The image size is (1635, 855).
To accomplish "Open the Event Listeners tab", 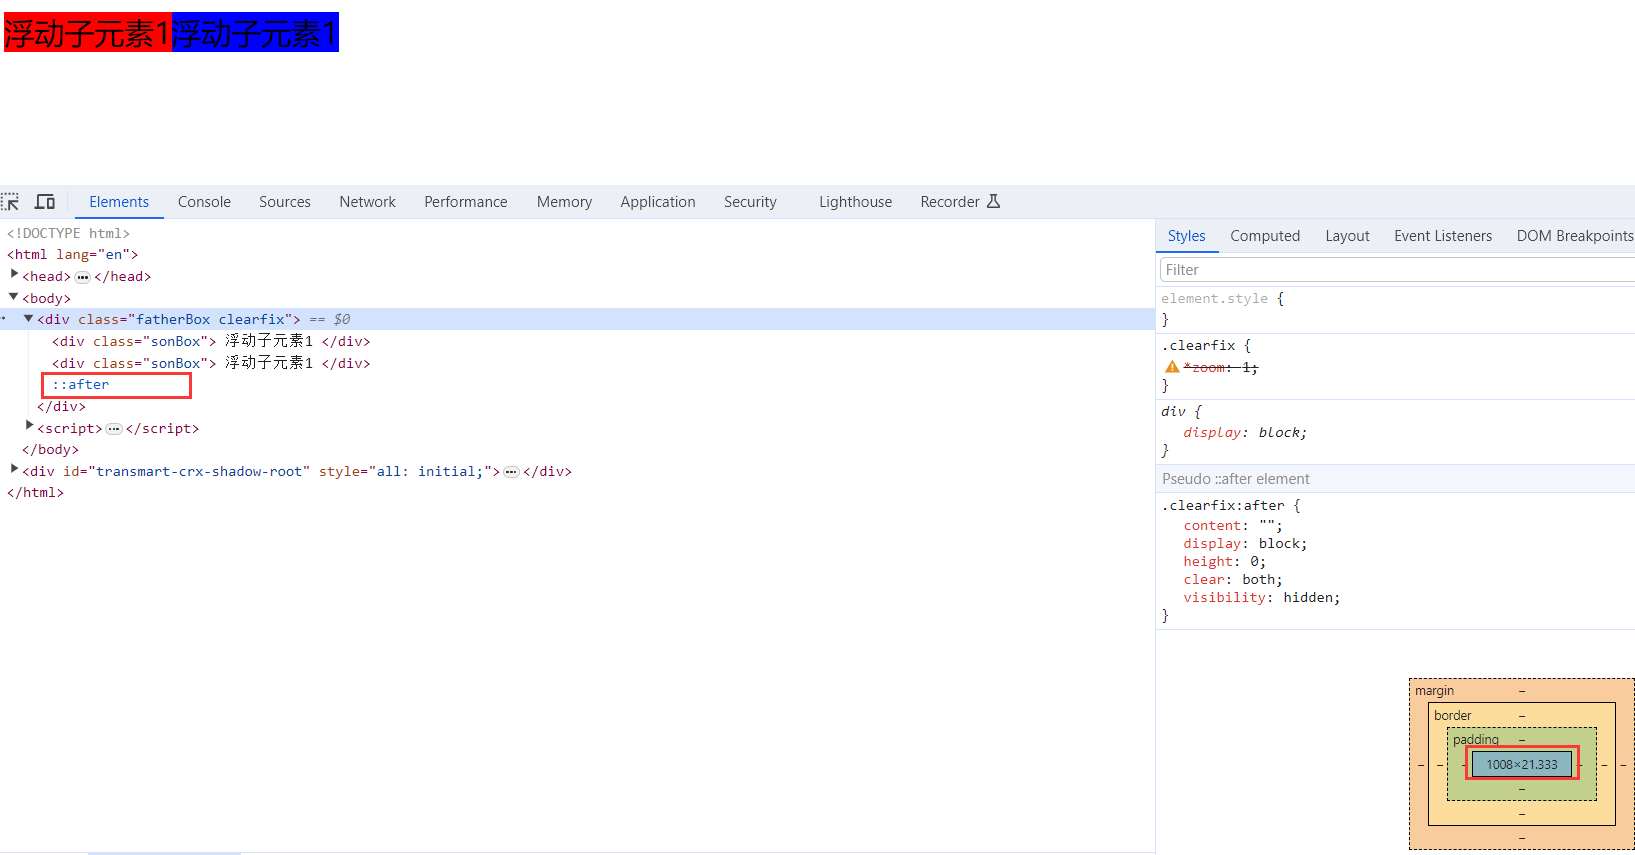I will click(1442, 236).
